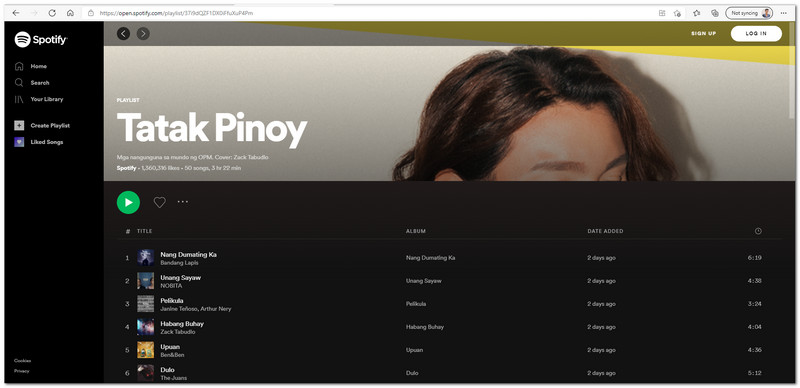Click the LOG IN button
Image resolution: width=800 pixels, height=388 pixels.
756,34
